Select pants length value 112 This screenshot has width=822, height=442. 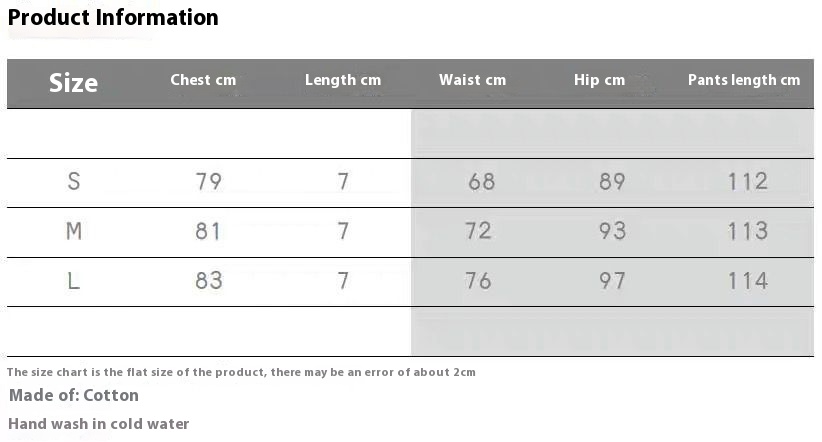click(x=748, y=182)
